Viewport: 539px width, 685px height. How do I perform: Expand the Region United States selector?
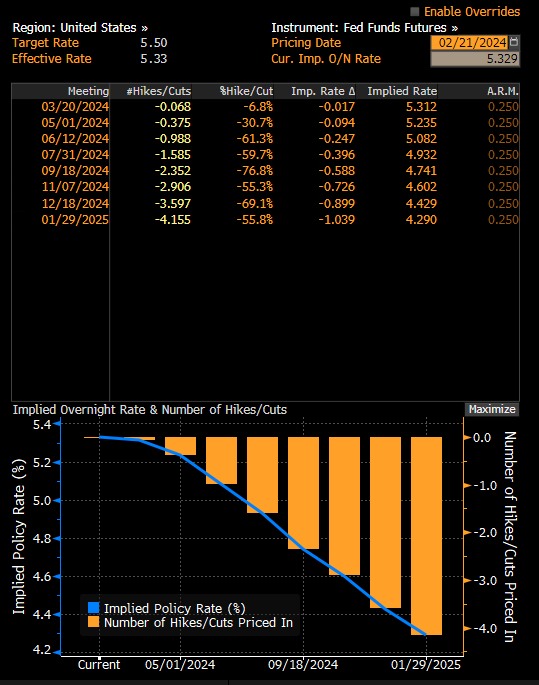coord(80,28)
